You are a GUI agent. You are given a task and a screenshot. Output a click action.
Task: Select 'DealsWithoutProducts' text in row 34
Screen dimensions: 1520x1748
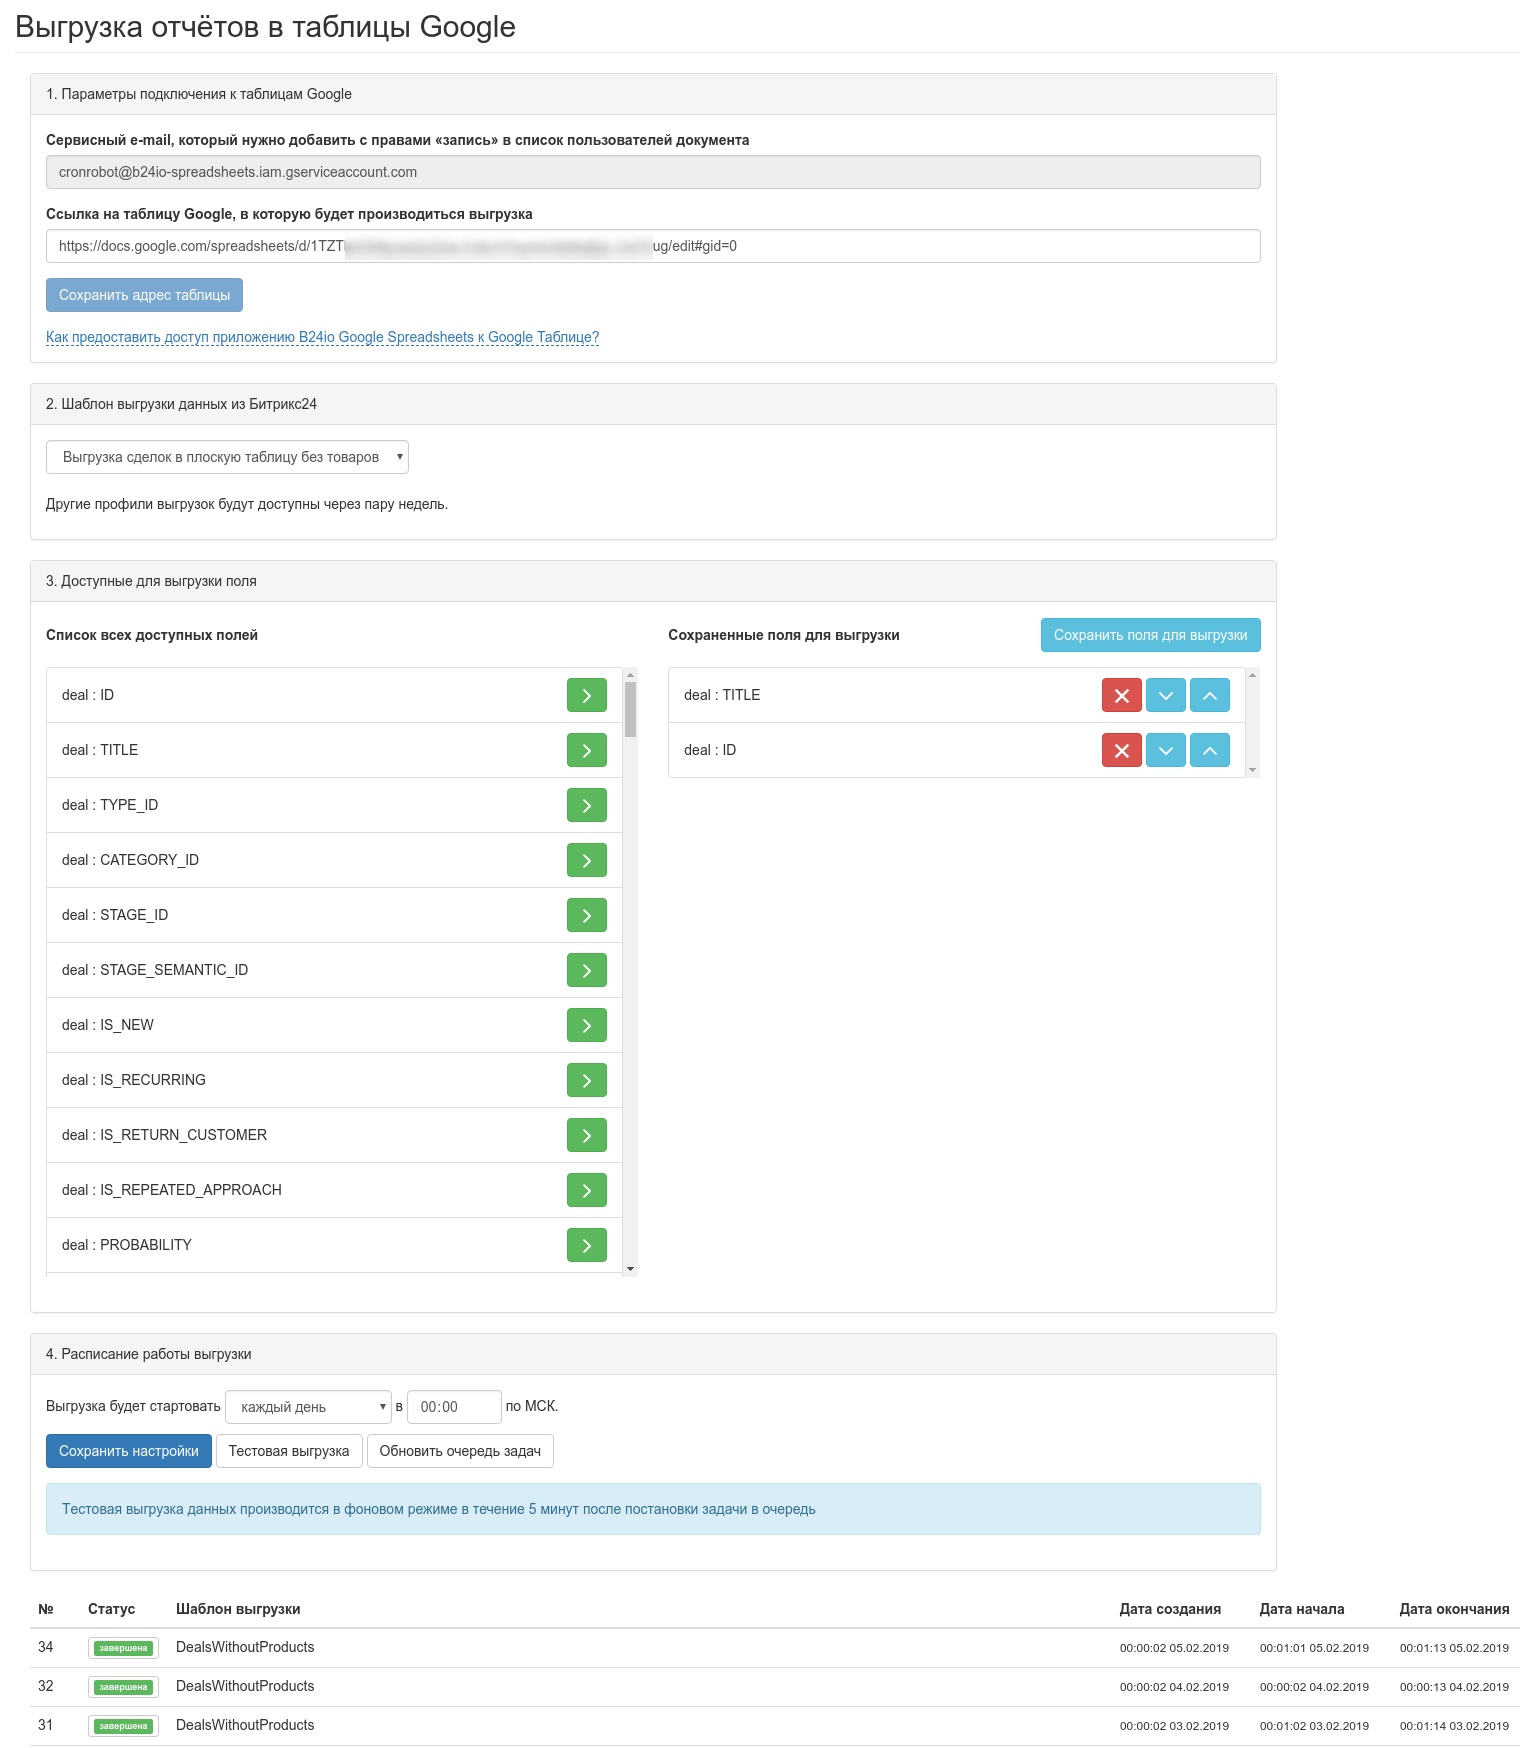245,1647
